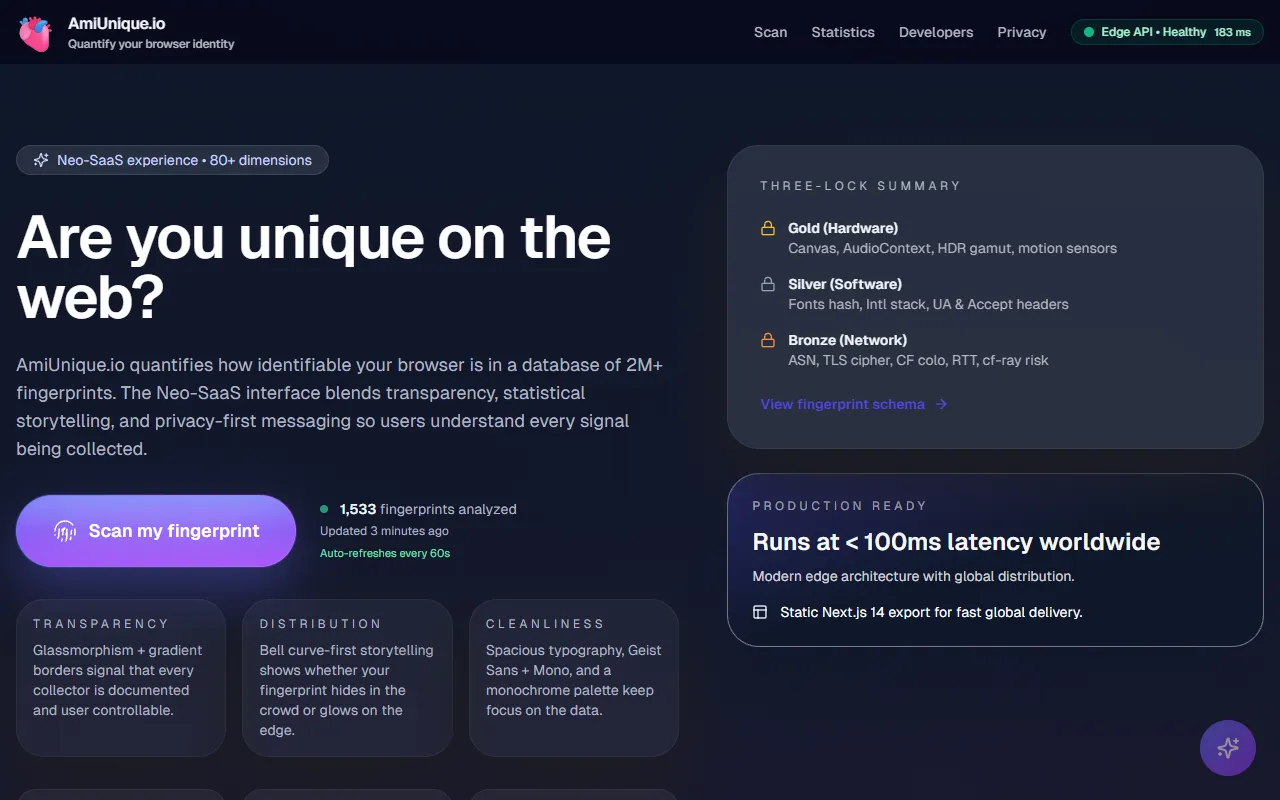This screenshot has height=800, width=1280.
Task: Go to the Developers page
Action: [x=935, y=32]
